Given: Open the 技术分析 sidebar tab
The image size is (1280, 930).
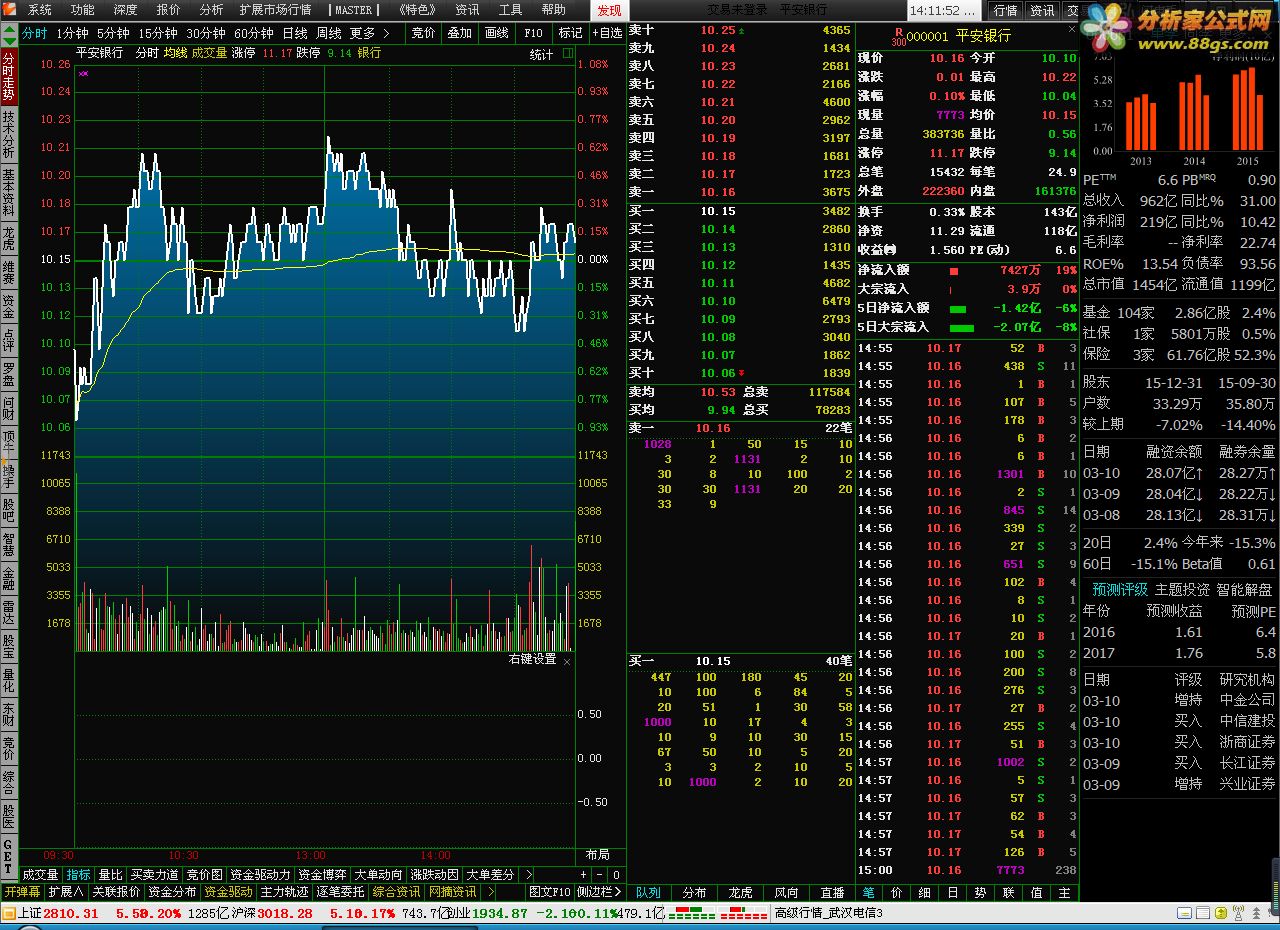Looking at the screenshot, I should tap(9, 133).
